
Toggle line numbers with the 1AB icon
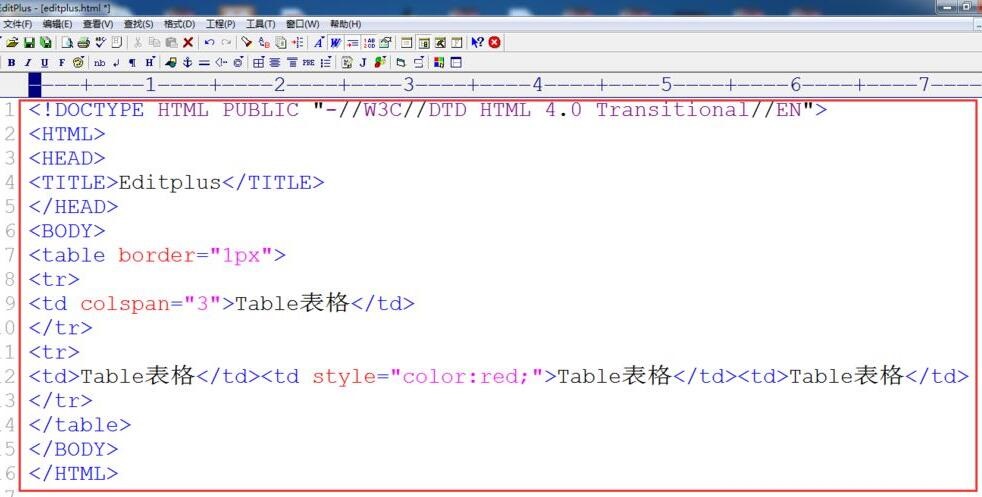(369, 43)
